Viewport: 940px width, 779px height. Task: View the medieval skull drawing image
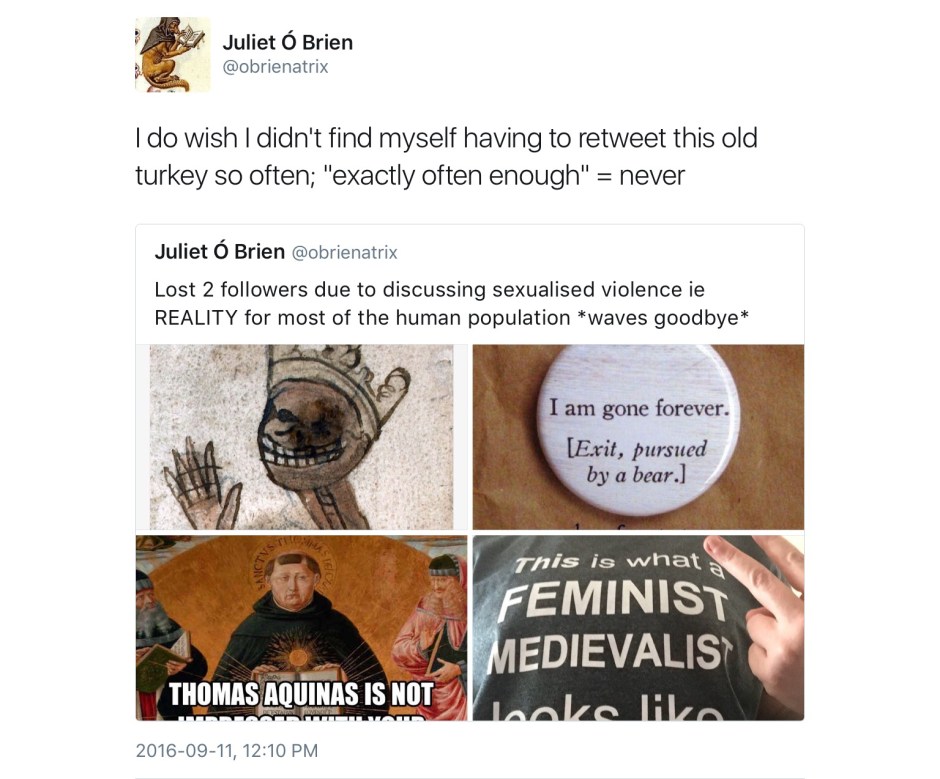pos(302,437)
